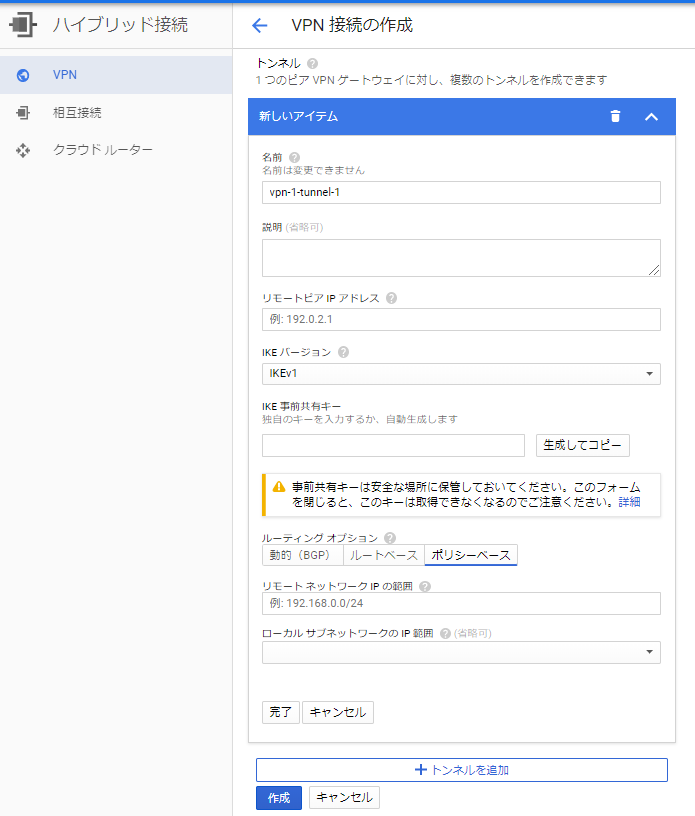Click the back arrow beside VPN 接続の作成
The height and width of the screenshot is (816, 695).
259,26
